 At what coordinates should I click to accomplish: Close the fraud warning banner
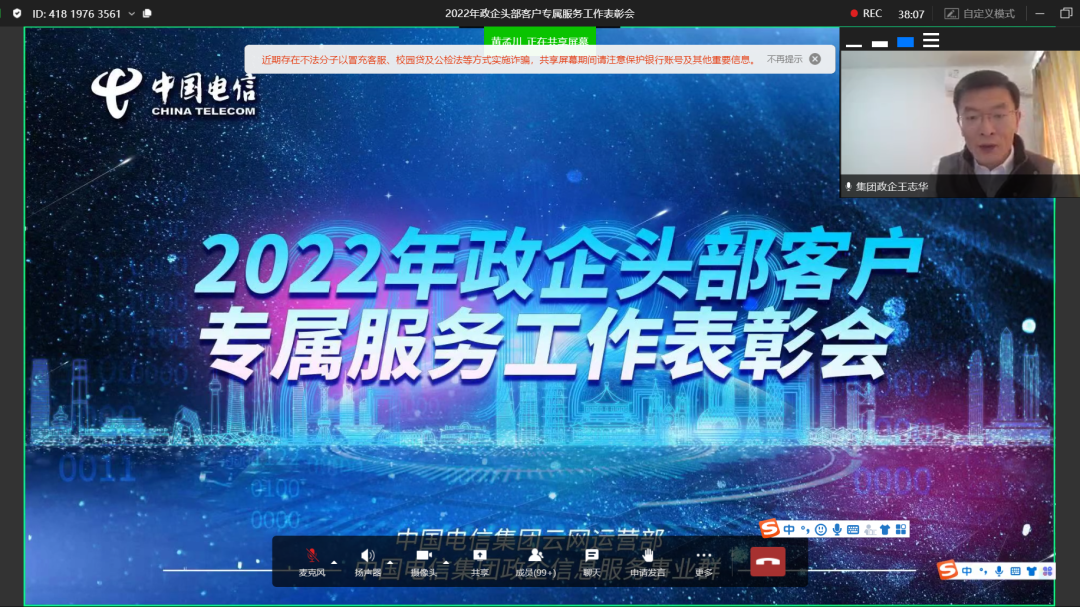[x=816, y=59]
